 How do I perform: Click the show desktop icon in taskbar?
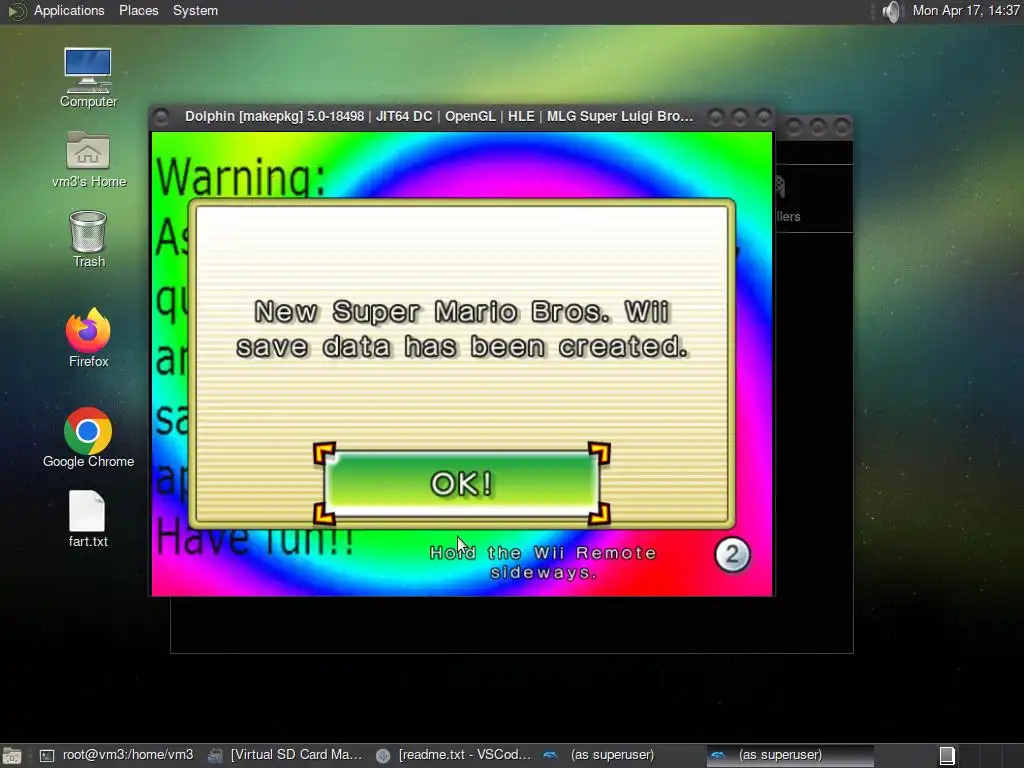pos(12,756)
